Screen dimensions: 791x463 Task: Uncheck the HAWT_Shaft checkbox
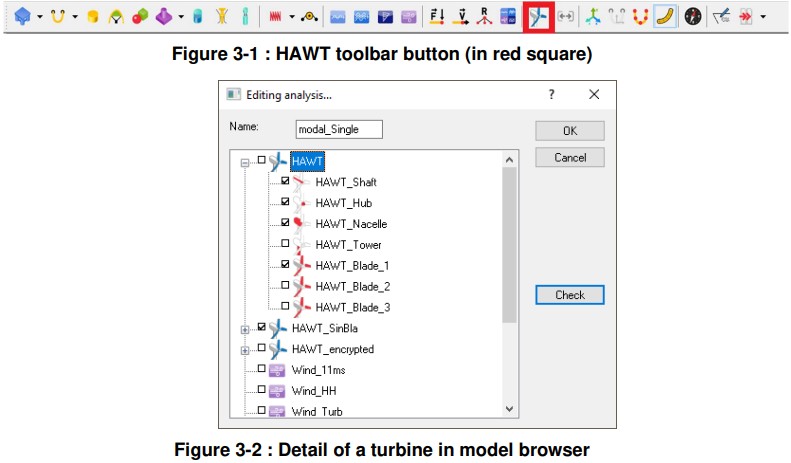pyautogui.click(x=285, y=182)
